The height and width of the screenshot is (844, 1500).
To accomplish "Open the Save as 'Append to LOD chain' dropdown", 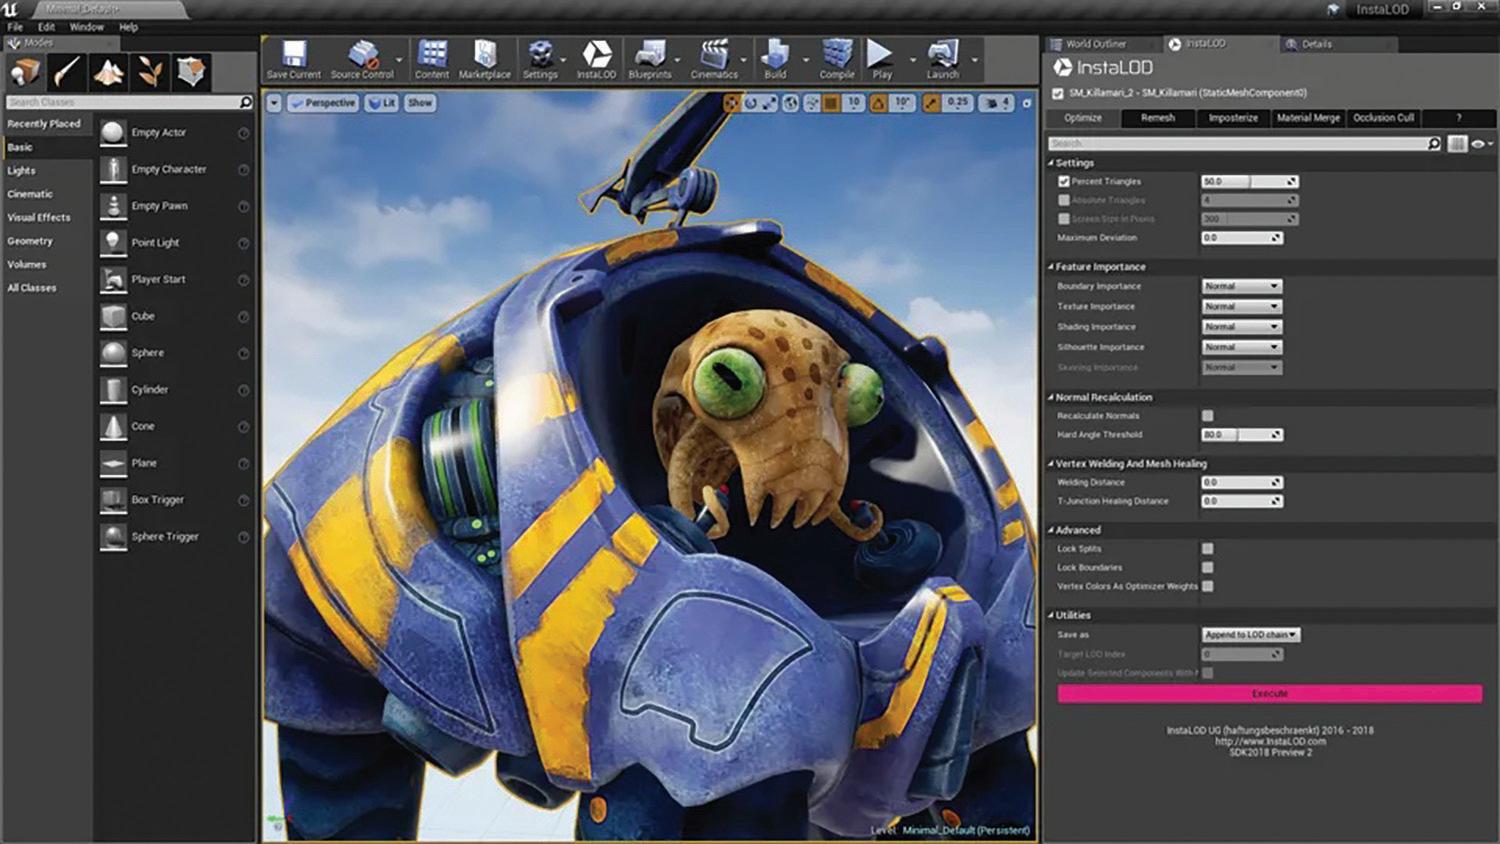I will point(1250,635).
